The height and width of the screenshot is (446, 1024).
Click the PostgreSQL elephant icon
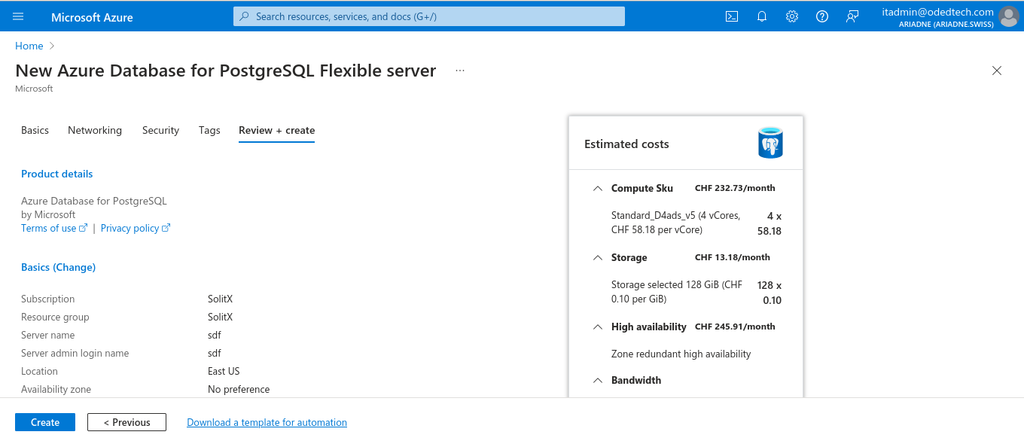pyautogui.click(x=770, y=144)
